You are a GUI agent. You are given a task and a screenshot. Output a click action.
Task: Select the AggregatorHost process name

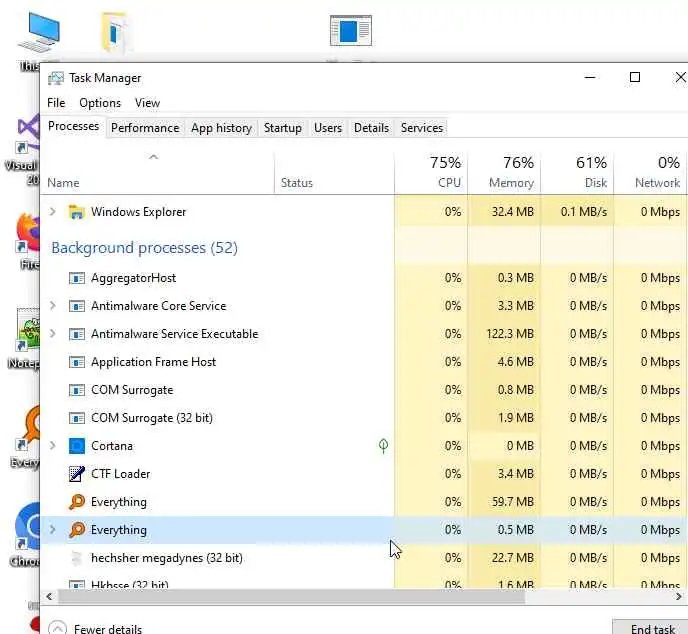133,278
